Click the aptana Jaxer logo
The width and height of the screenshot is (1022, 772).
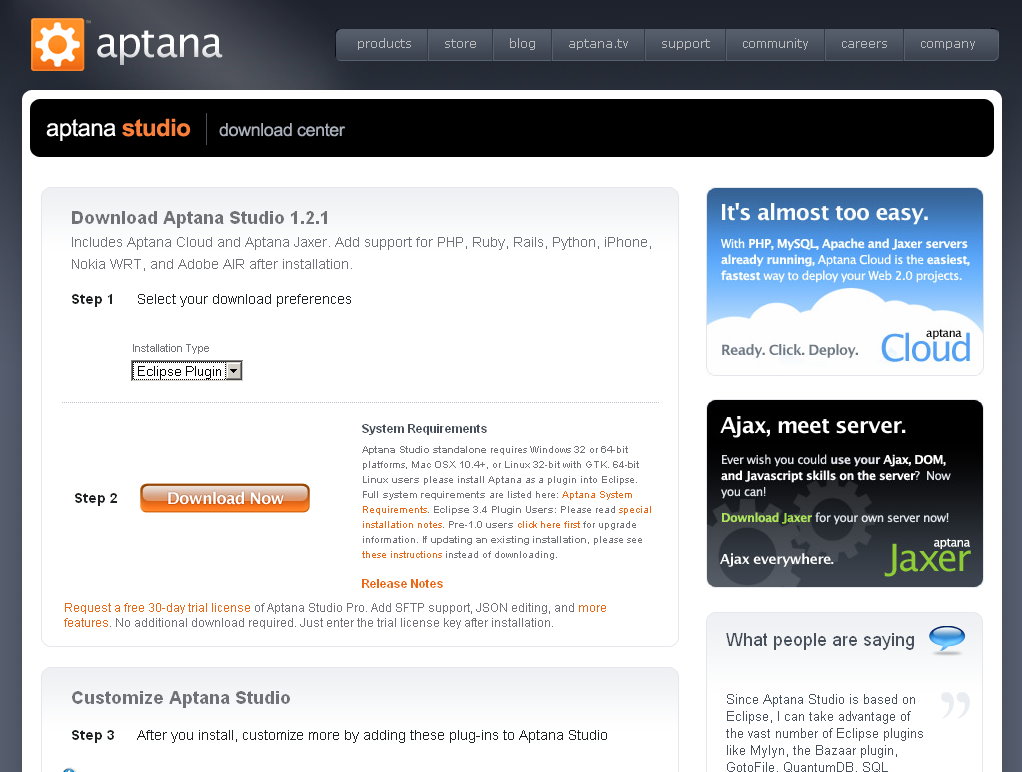(x=927, y=556)
